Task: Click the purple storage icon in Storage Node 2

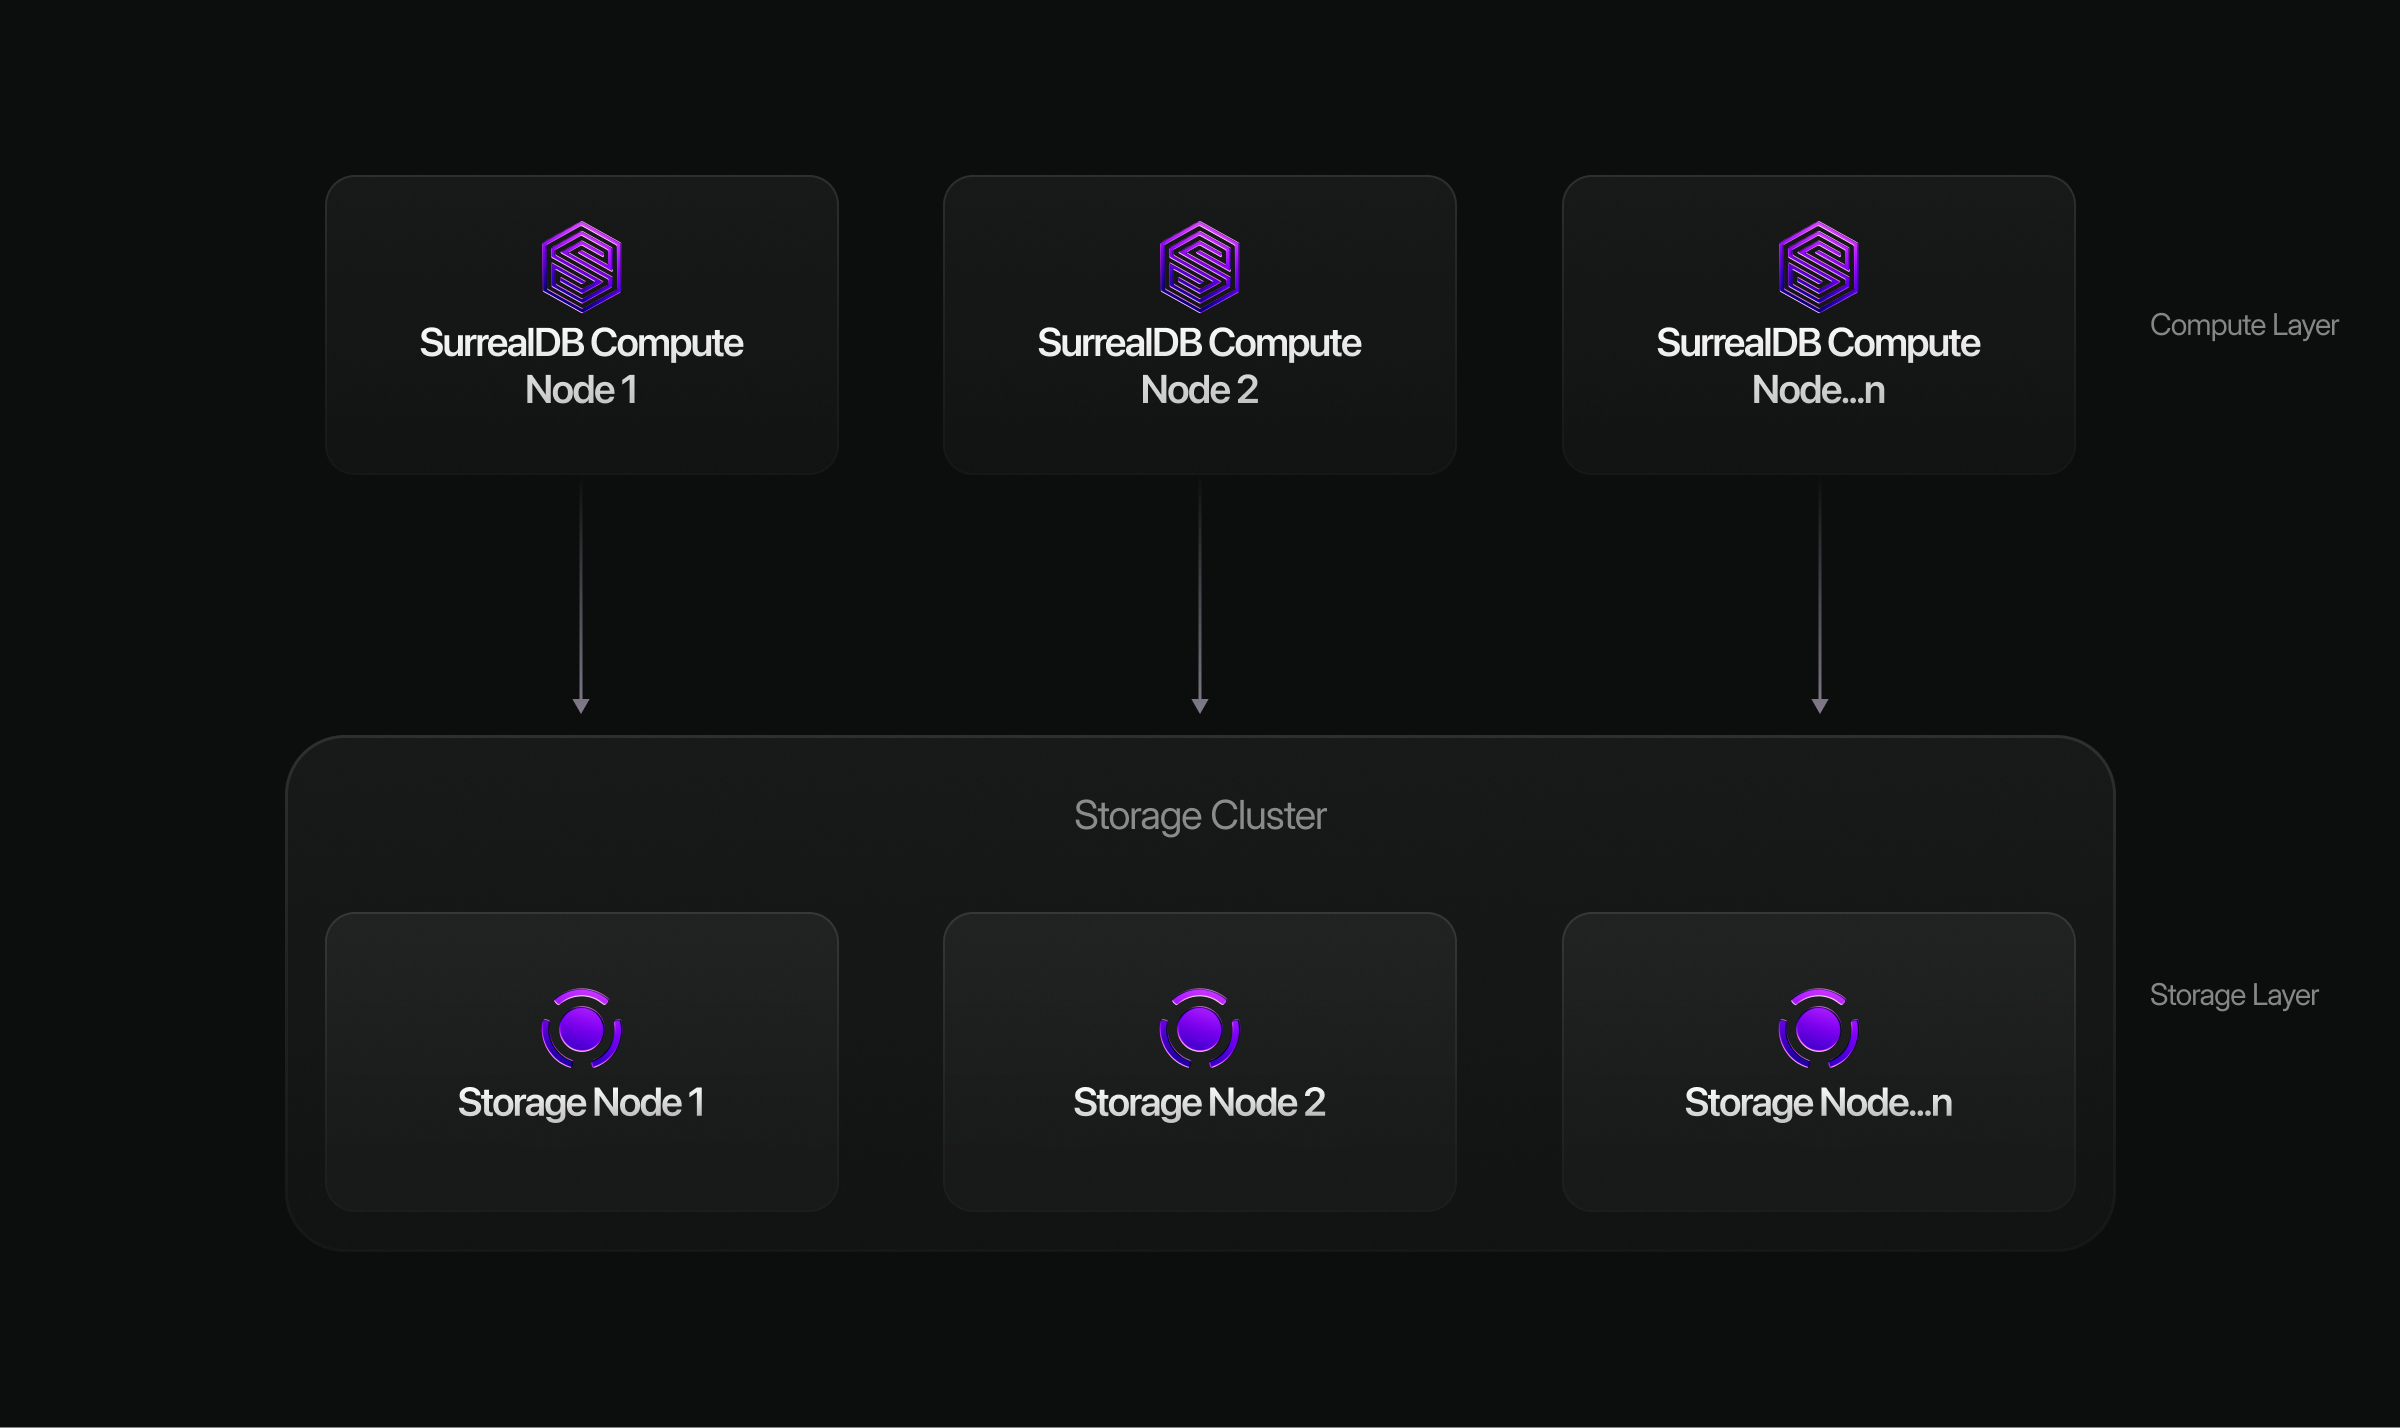Action: point(1199,1028)
